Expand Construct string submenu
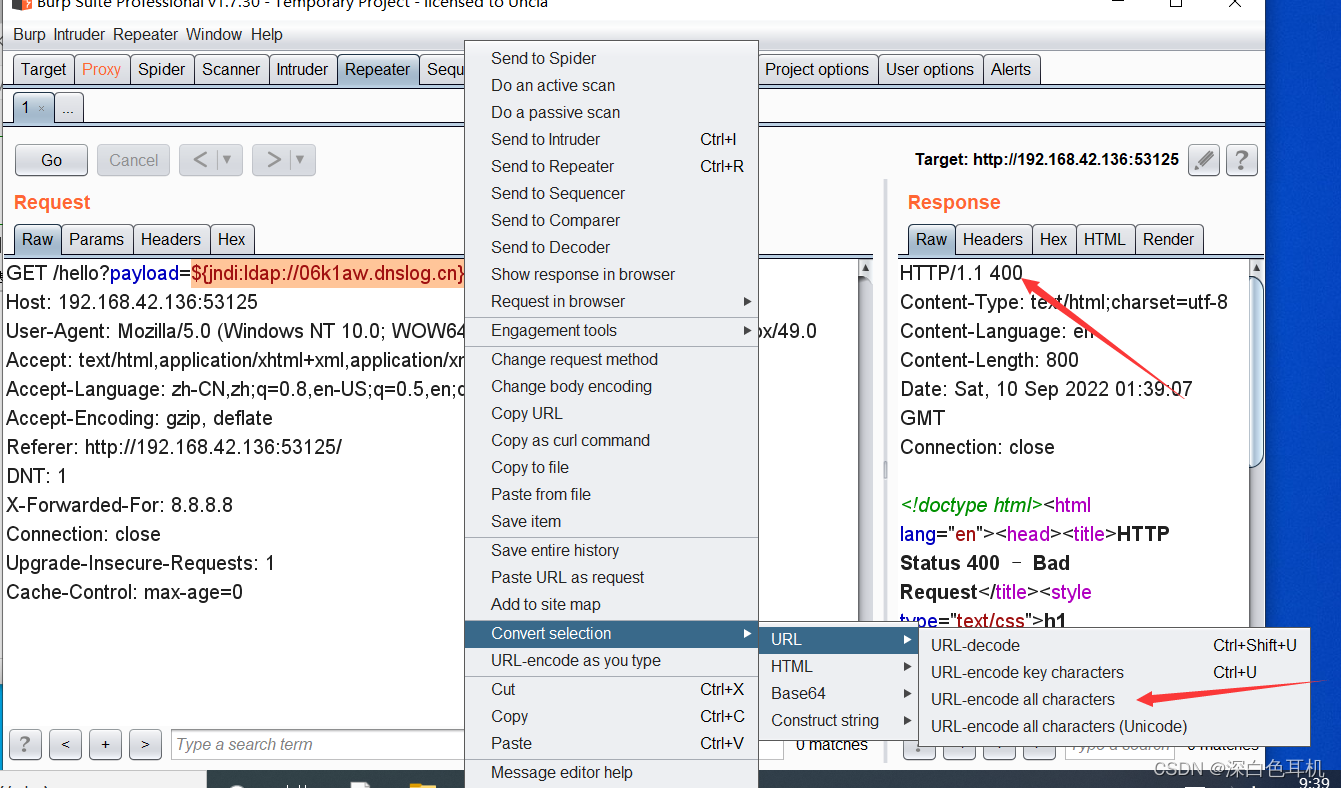Viewport: 1341px width, 788px height. (839, 720)
